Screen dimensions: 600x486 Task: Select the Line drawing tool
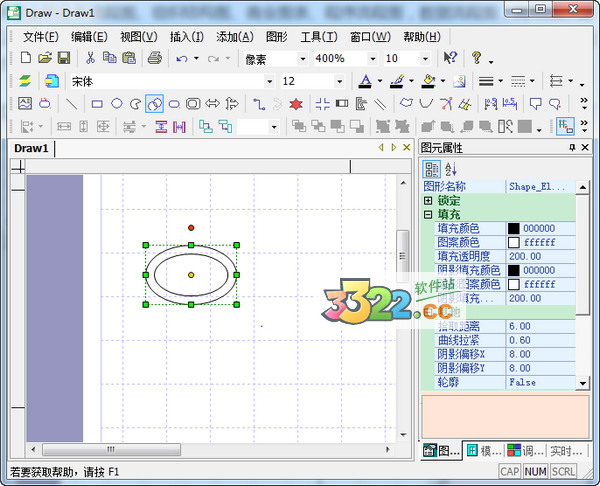[72, 103]
